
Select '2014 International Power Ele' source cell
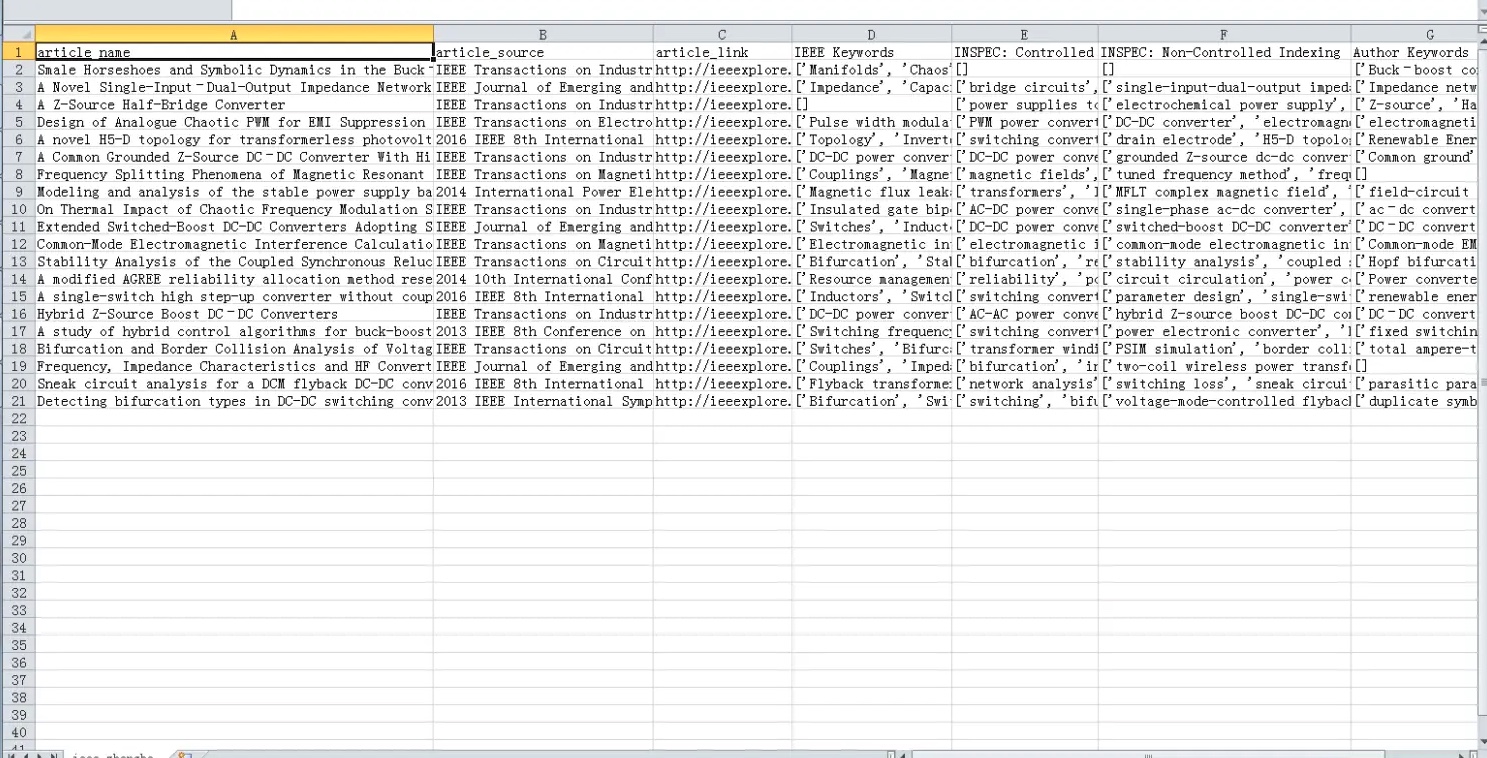(543, 192)
